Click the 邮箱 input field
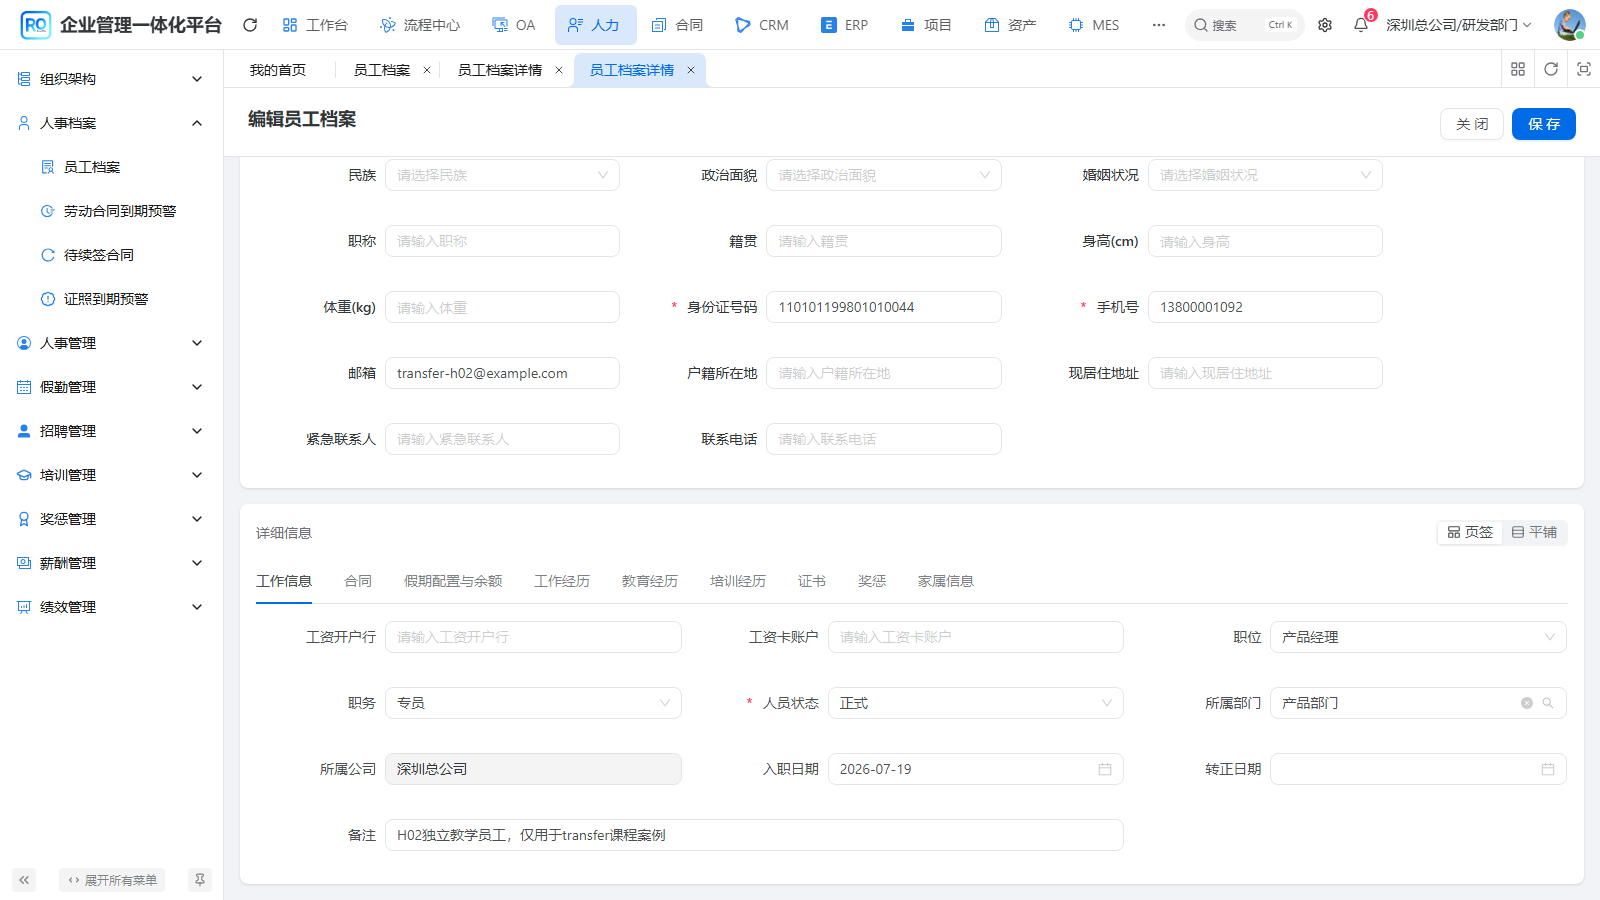 [502, 373]
